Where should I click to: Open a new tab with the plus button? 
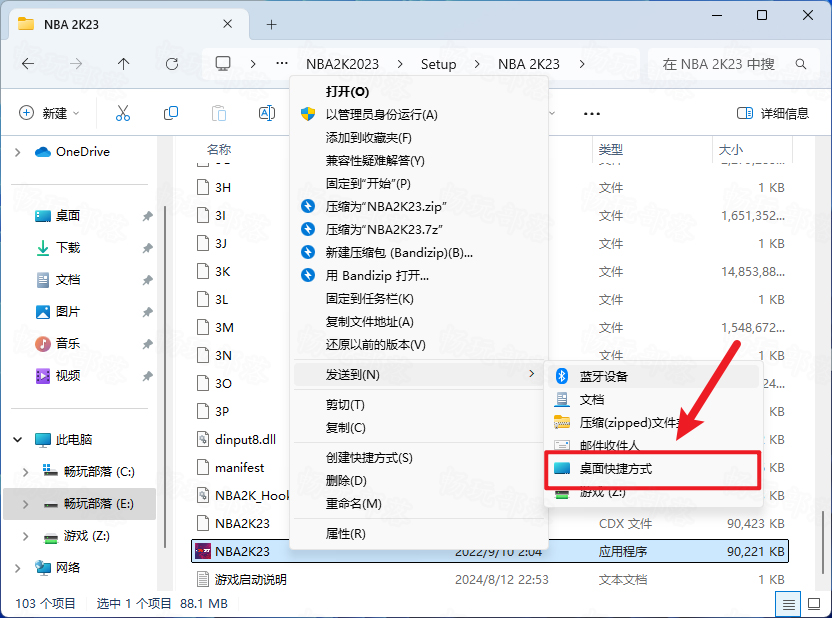tap(272, 24)
